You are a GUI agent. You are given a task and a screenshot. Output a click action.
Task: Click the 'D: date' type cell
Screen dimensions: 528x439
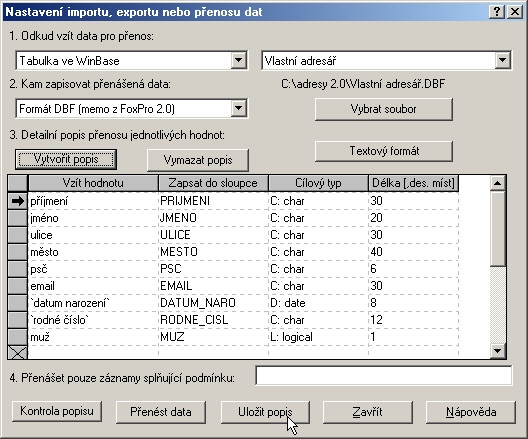pyautogui.click(x=318, y=303)
